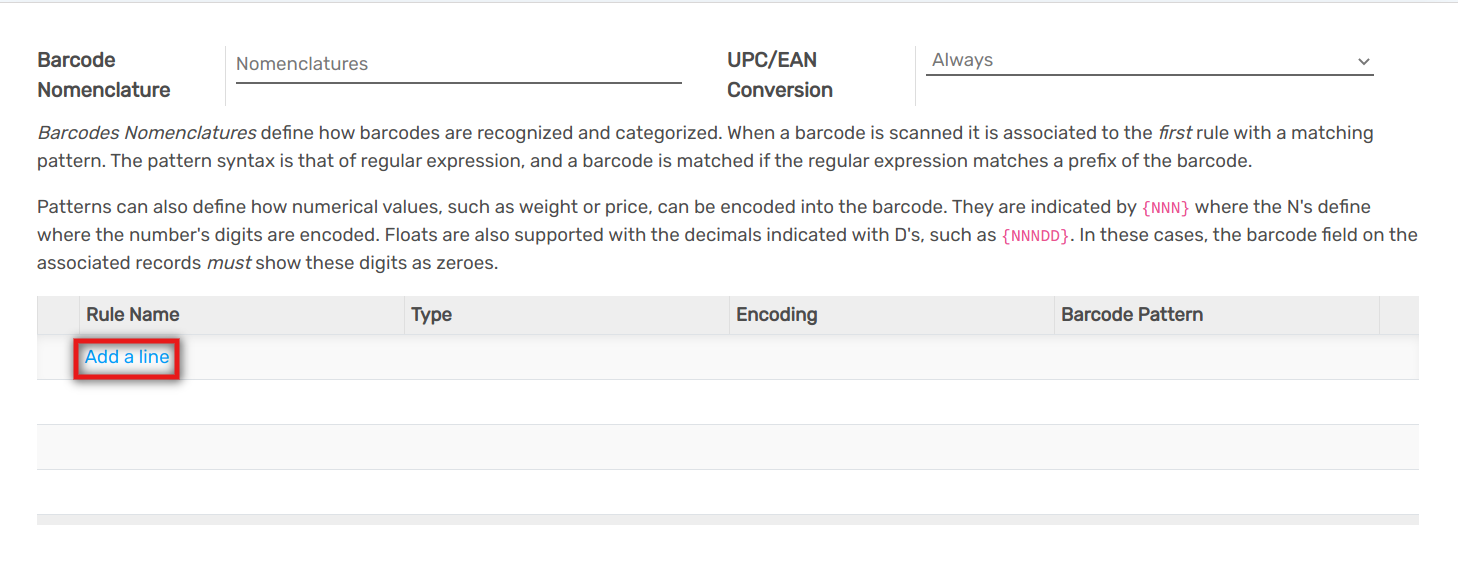Click the chevron arrow of the Always selector

pos(1363,62)
